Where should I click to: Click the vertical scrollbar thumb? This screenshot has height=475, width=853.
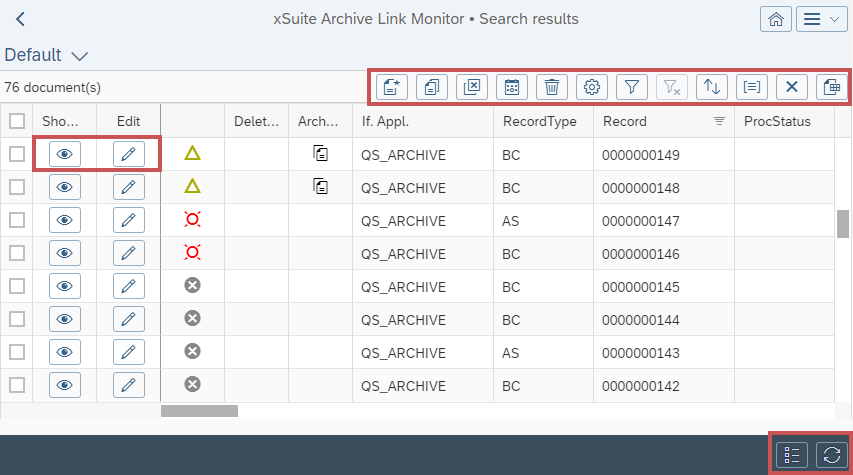843,224
